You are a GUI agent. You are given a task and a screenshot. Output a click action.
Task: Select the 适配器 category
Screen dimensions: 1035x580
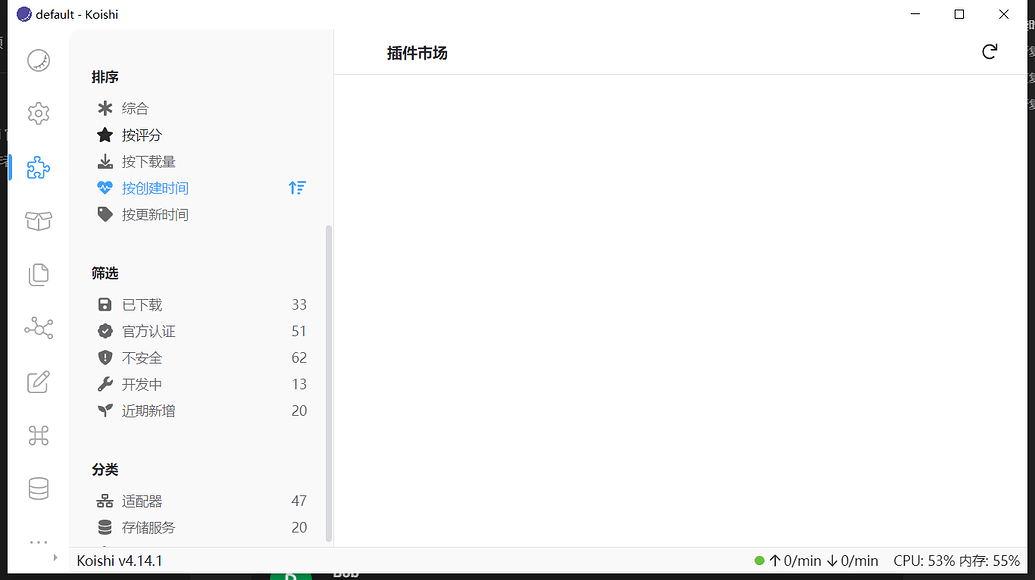(x=142, y=501)
